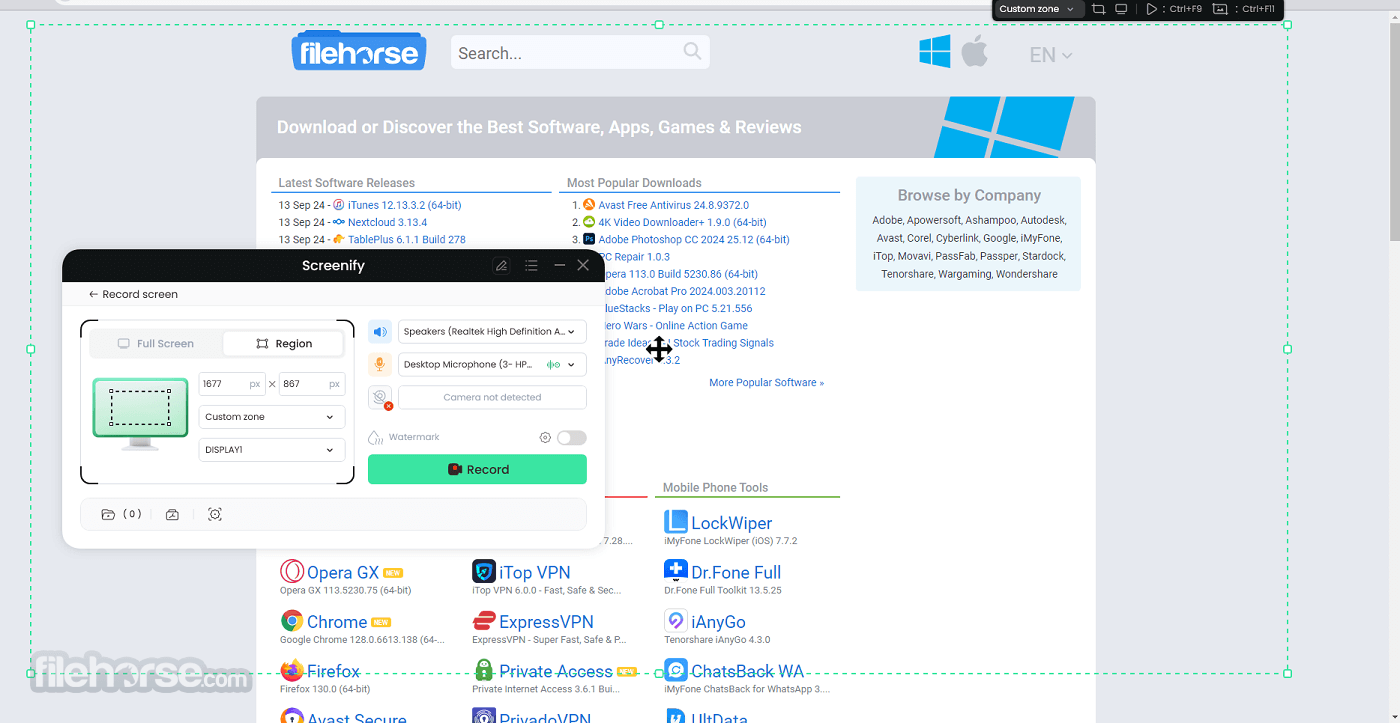Open the annotation pen icon in Screenify title bar
1400x723 pixels.
pos(502,266)
